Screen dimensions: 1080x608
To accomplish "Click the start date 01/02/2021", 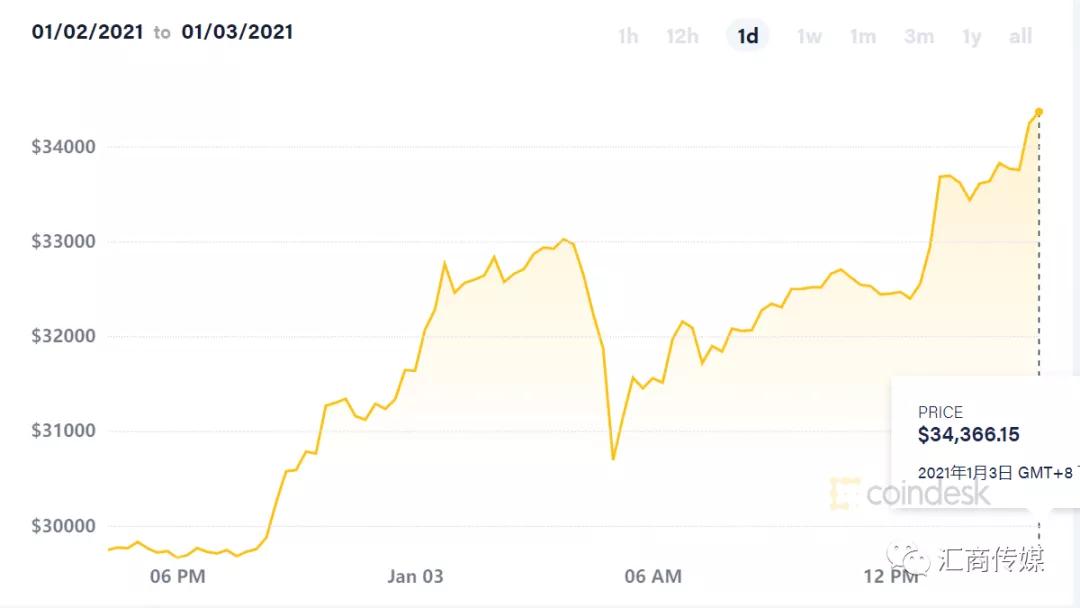I will coord(88,32).
